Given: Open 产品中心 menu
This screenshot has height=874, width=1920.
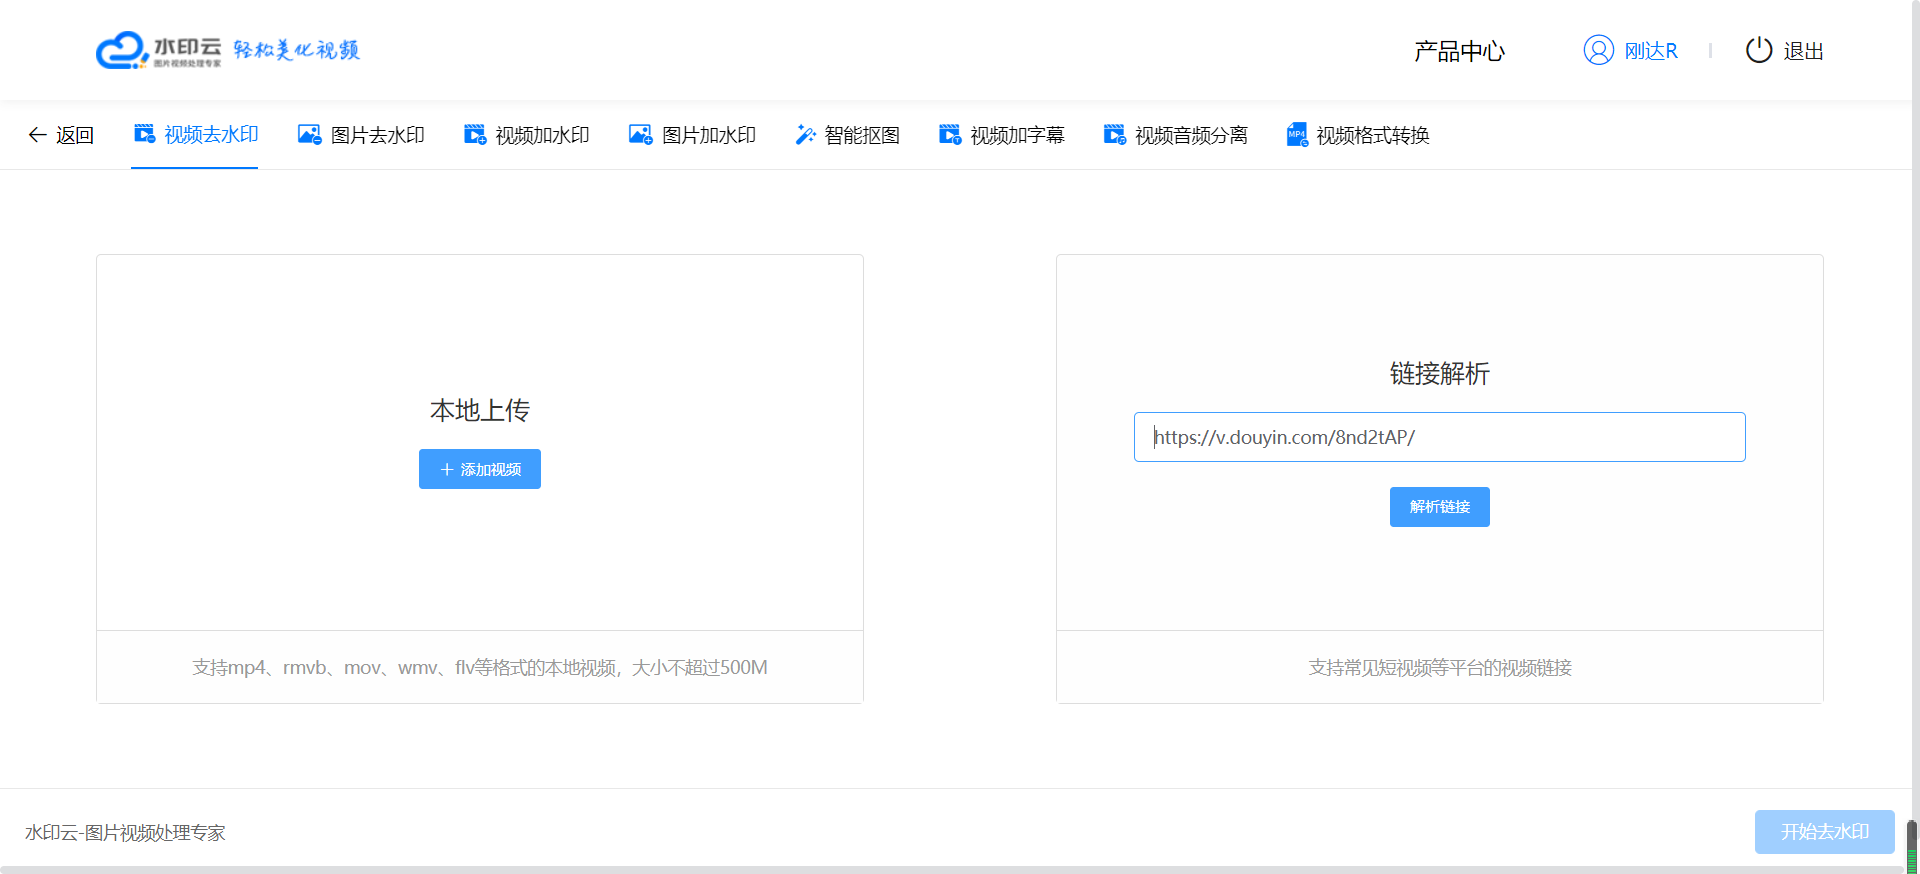Looking at the screenshot, I should tap(1459, 51).
